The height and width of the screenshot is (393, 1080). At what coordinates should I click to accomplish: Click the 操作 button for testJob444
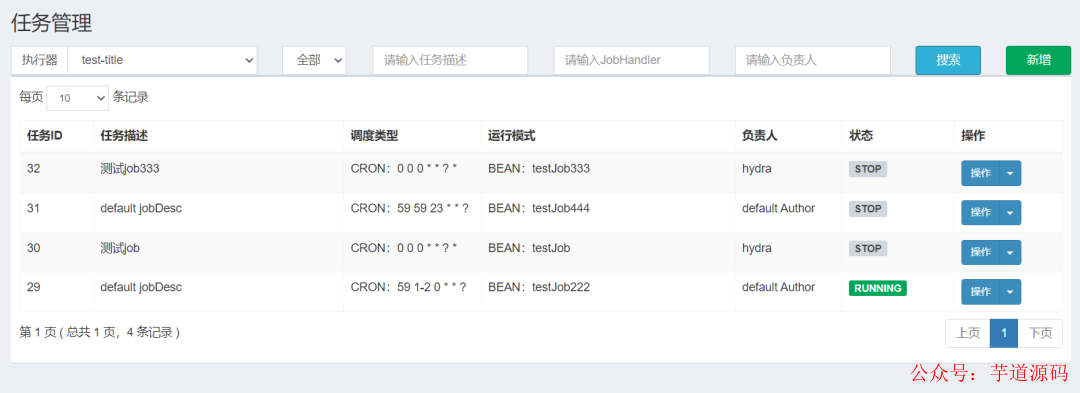click(x=980, y=213)
